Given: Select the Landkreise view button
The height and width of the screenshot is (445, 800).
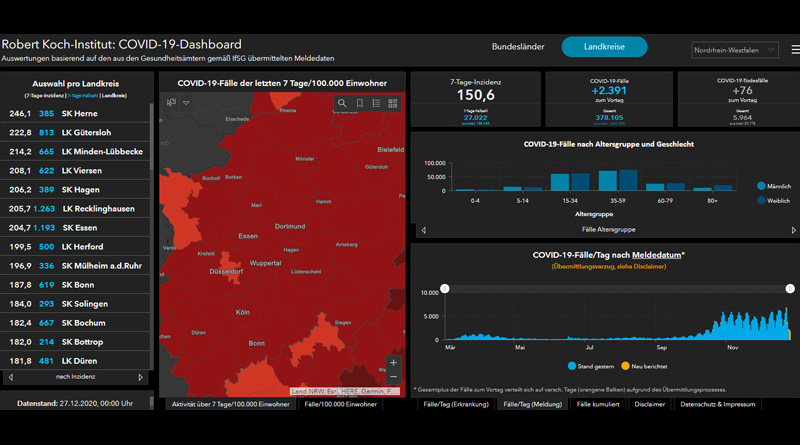Looking at the screenshot, I should coord(604,46).
